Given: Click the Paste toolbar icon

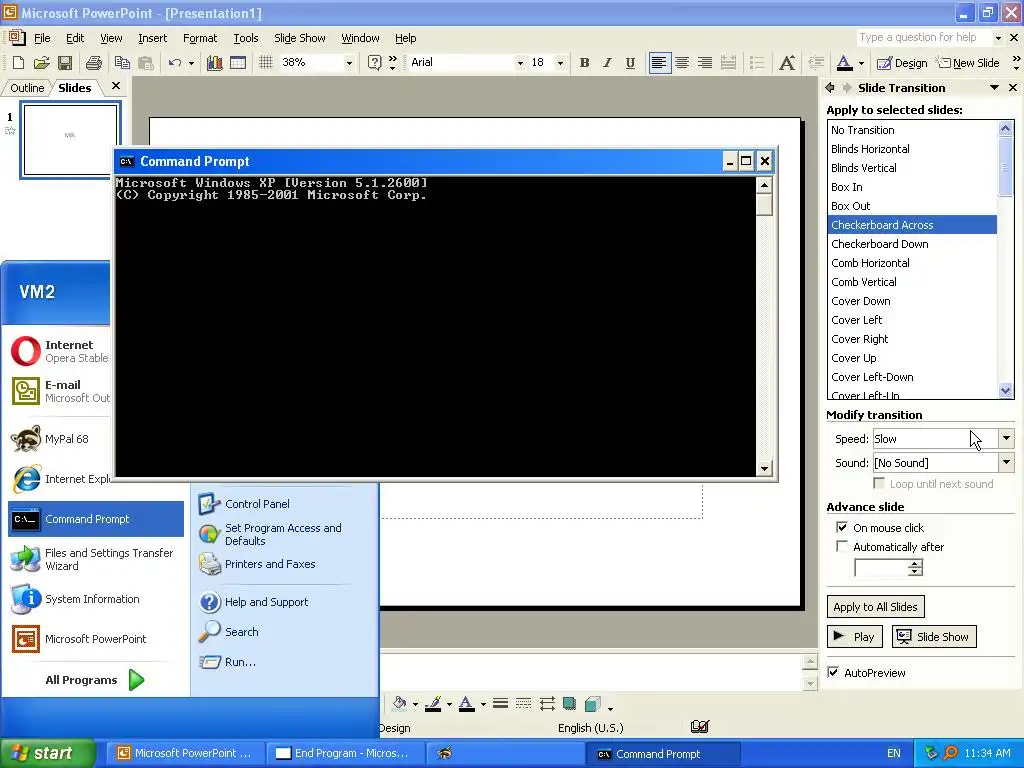Looking at the screenshot, I should point(146,63).
